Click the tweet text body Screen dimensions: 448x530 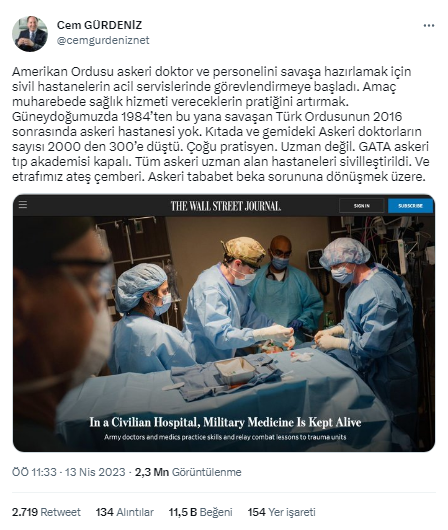click(220, 124)
